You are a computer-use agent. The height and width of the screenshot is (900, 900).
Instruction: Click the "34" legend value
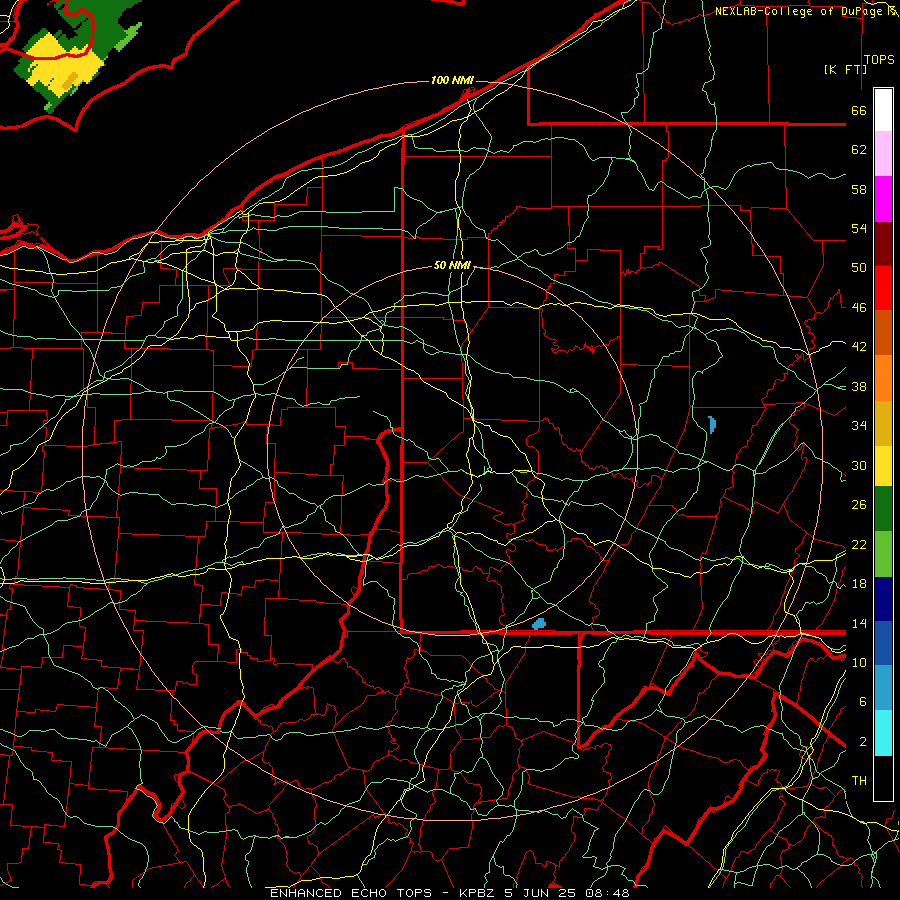[x=859, y=426]
